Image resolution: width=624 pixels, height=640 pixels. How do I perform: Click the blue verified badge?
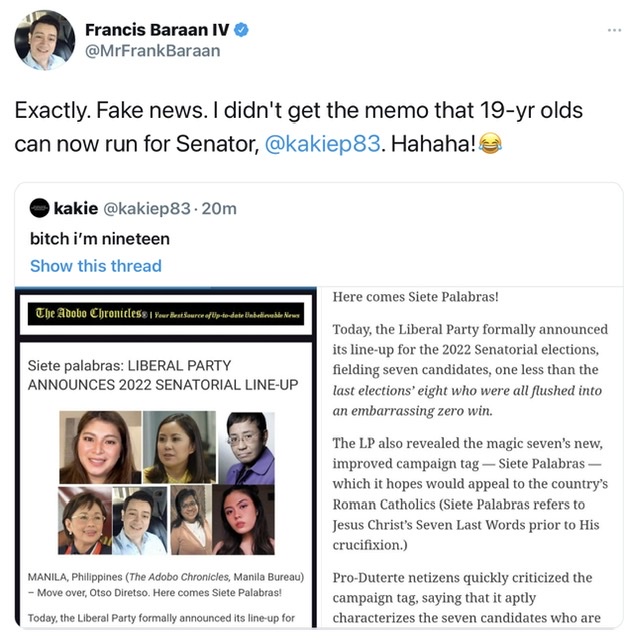240,29
